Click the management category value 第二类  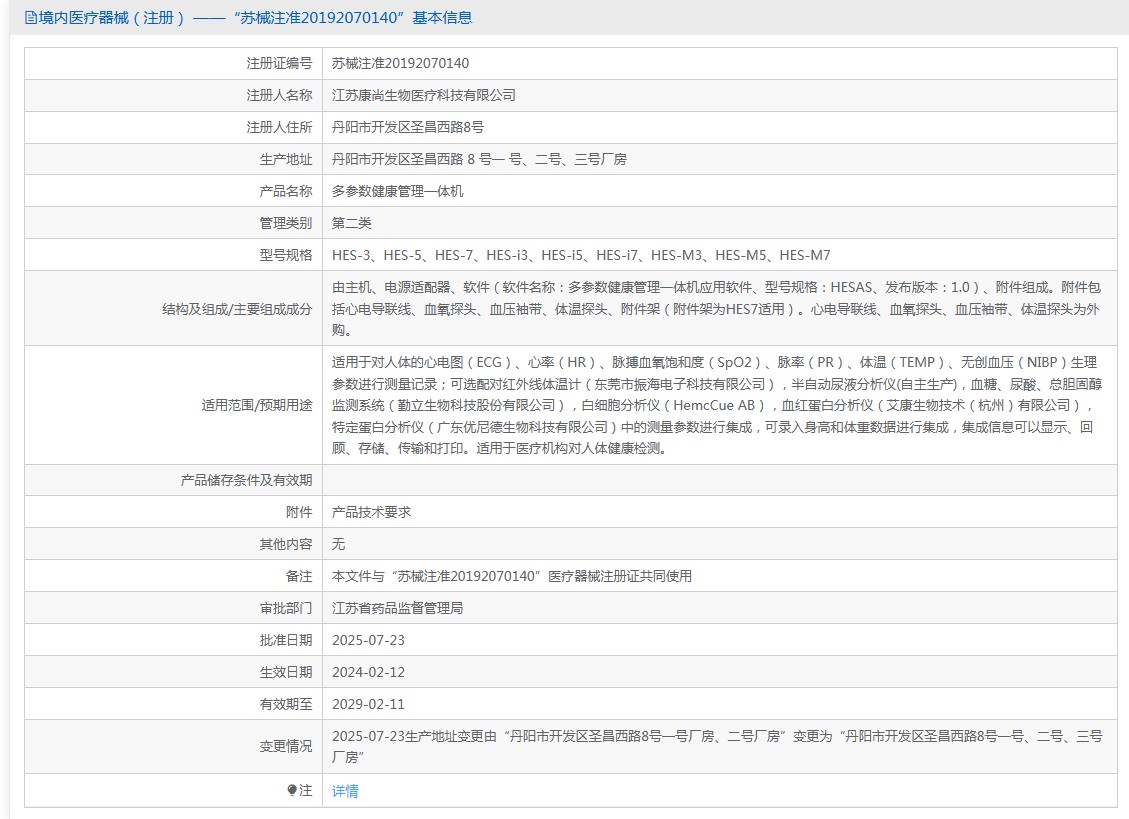point(352,223)
